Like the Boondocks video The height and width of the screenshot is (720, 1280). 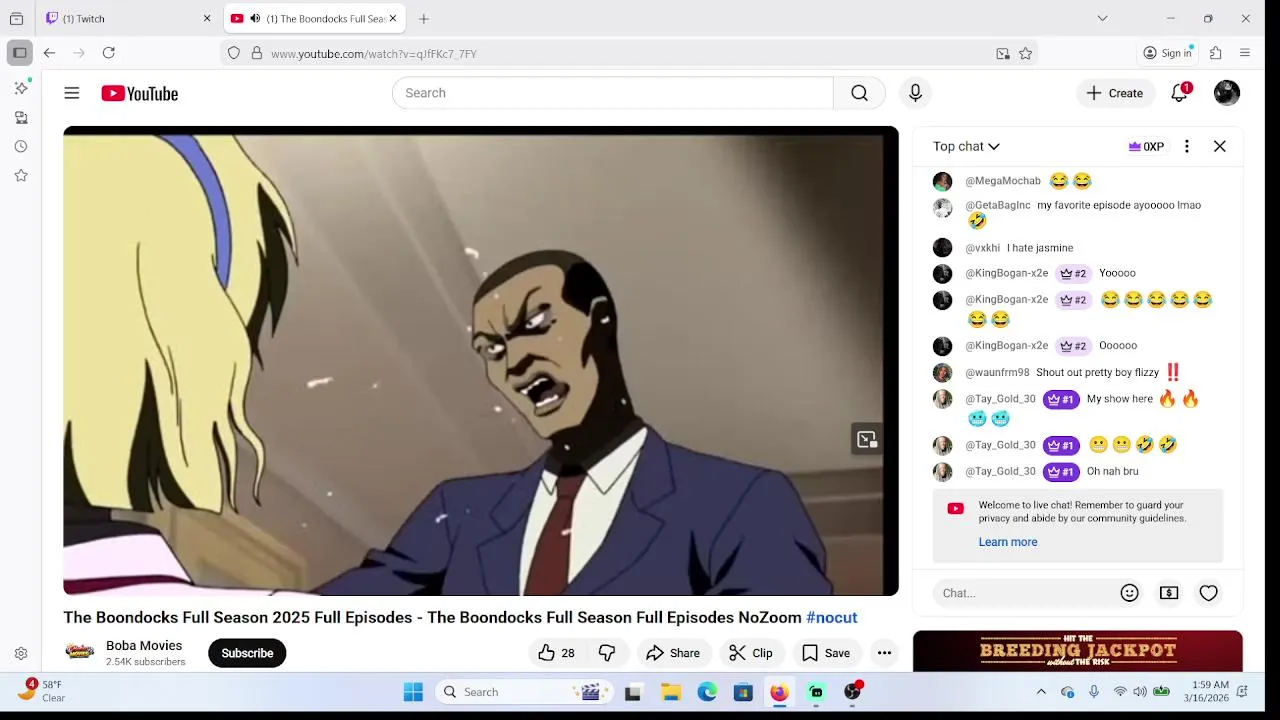pos(556,653)
